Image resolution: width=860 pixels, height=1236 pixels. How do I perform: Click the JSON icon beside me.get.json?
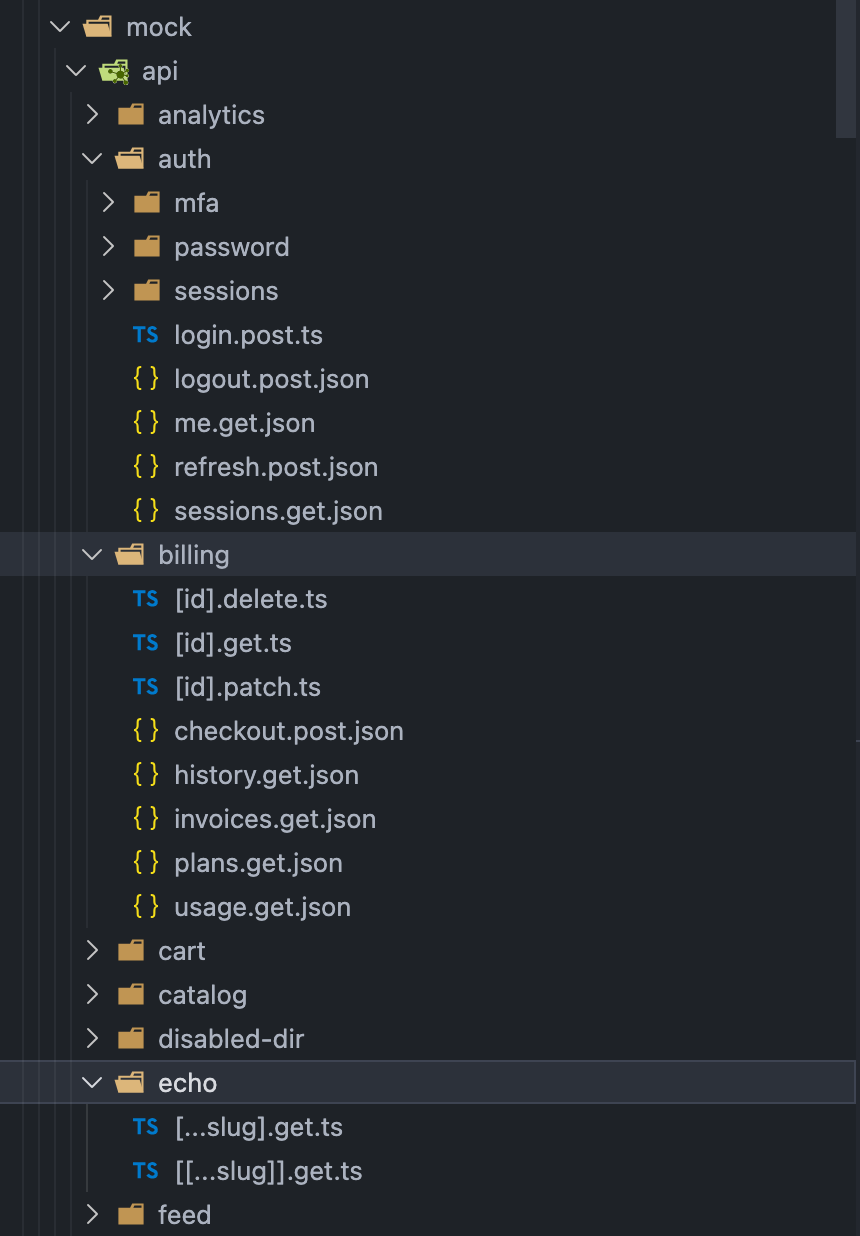[x=146, y=423]
